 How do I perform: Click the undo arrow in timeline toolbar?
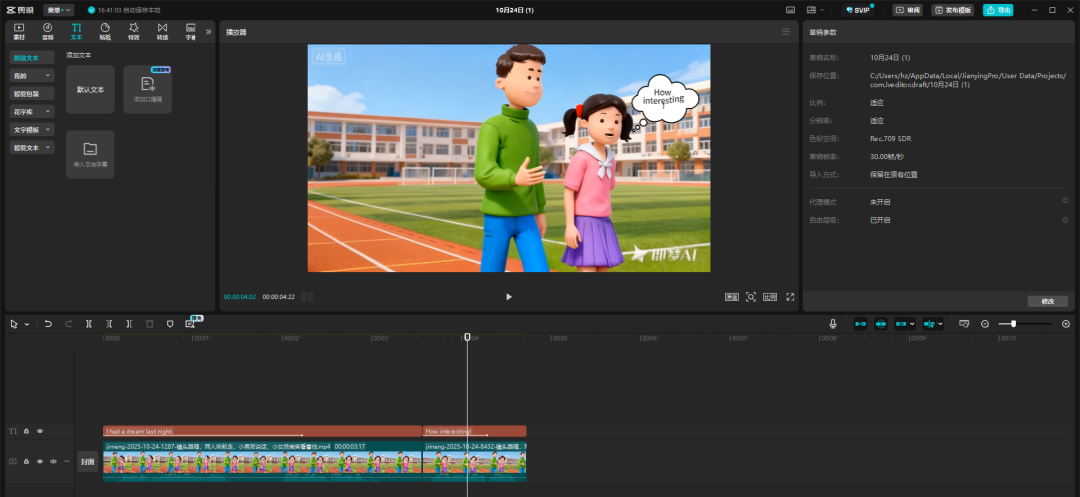pyautogui.click(x=48, y=324)
